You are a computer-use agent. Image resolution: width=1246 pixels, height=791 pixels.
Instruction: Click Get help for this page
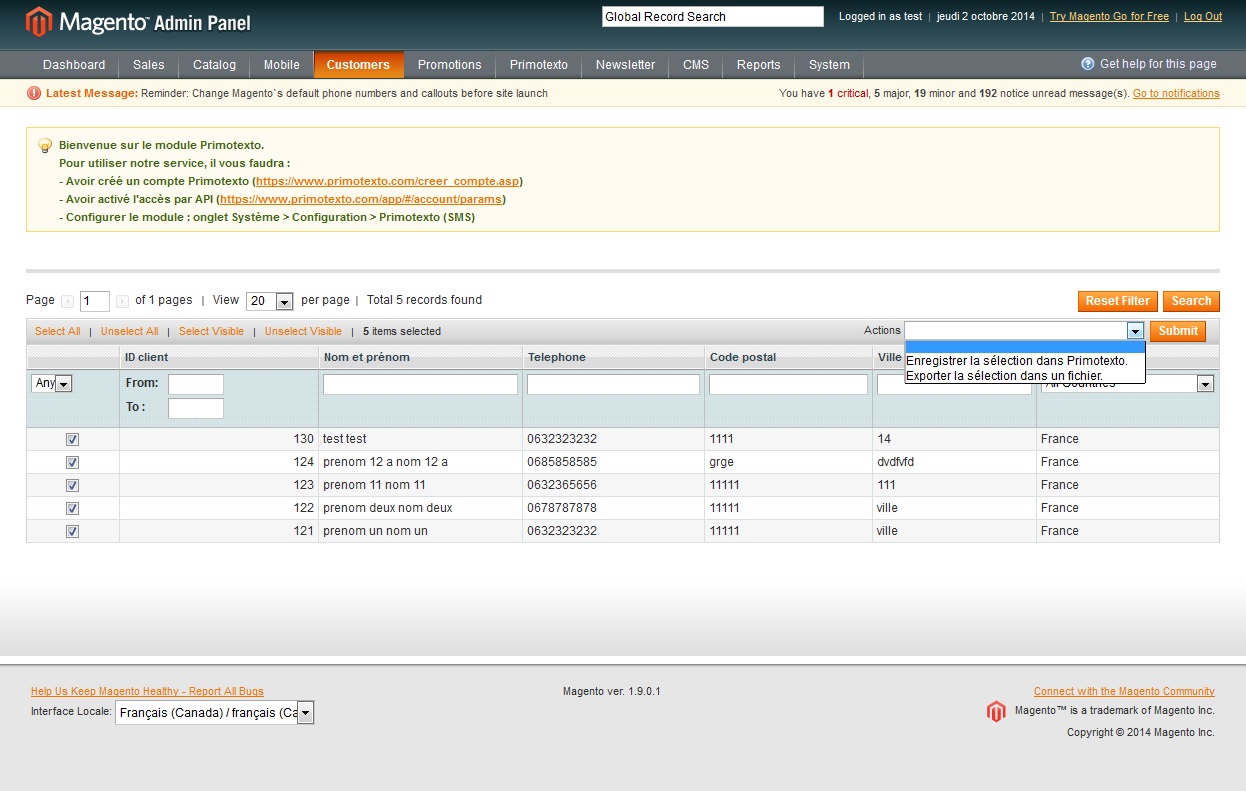[x=1158, y=64]
